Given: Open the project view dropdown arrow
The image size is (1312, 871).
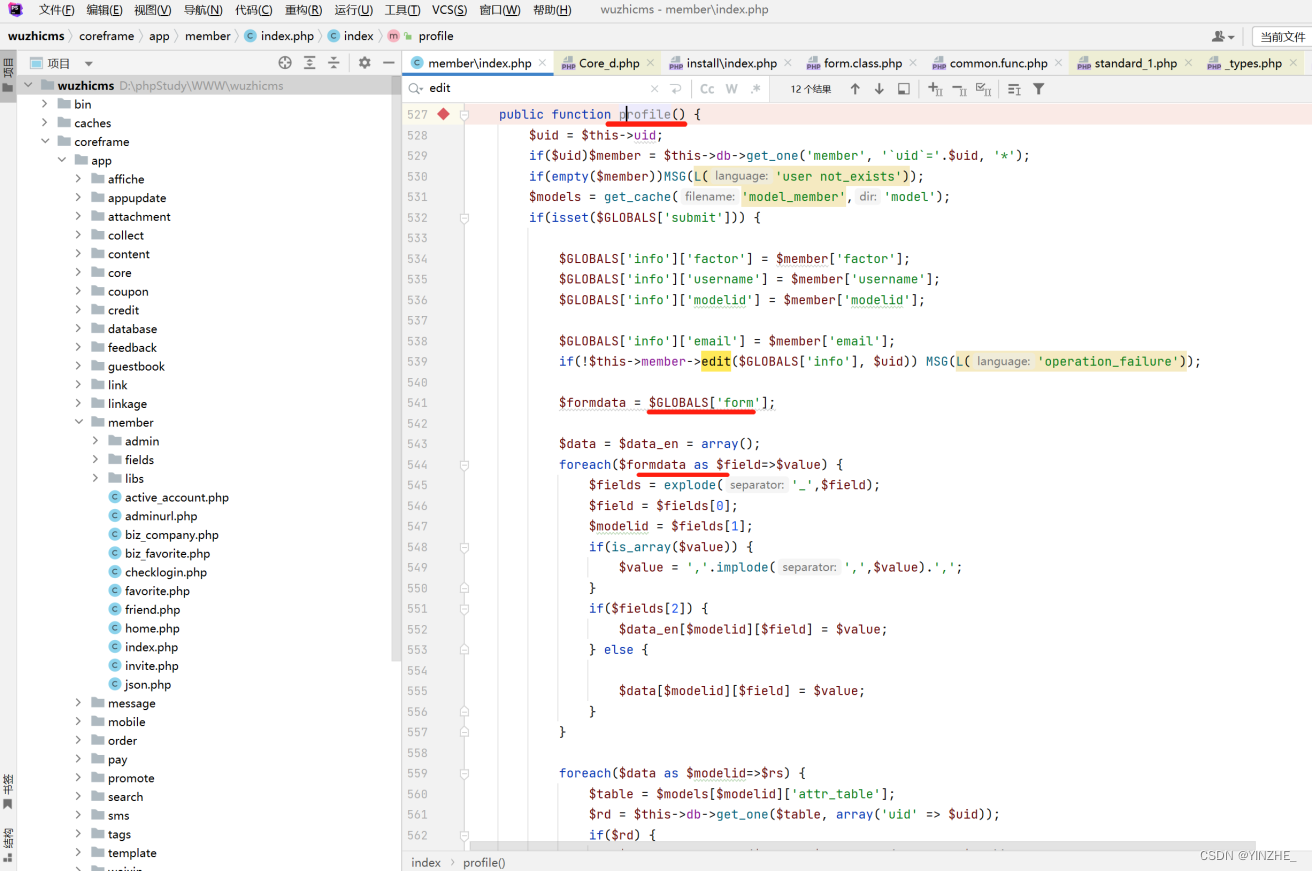Looking at the screenshot, I should (89, 63).
